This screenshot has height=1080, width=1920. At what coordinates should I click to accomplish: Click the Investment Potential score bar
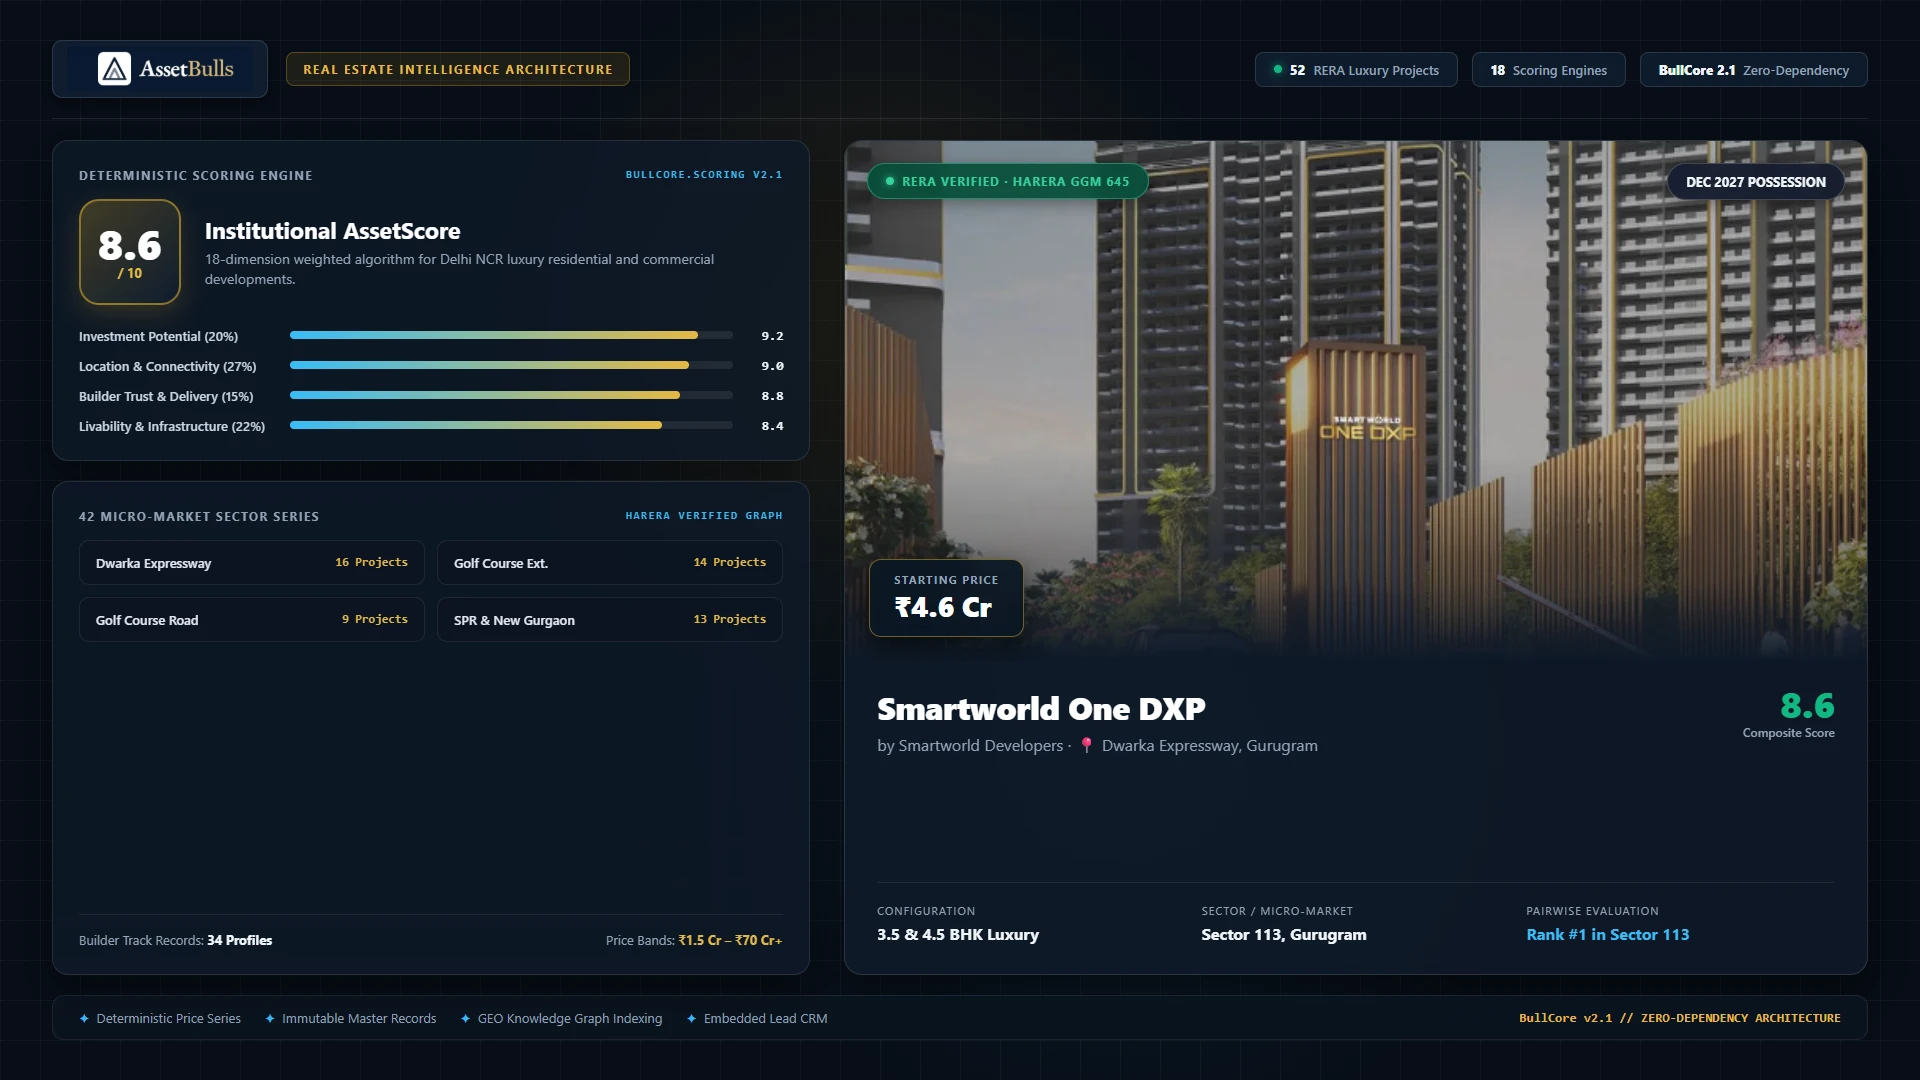(511, 336)
